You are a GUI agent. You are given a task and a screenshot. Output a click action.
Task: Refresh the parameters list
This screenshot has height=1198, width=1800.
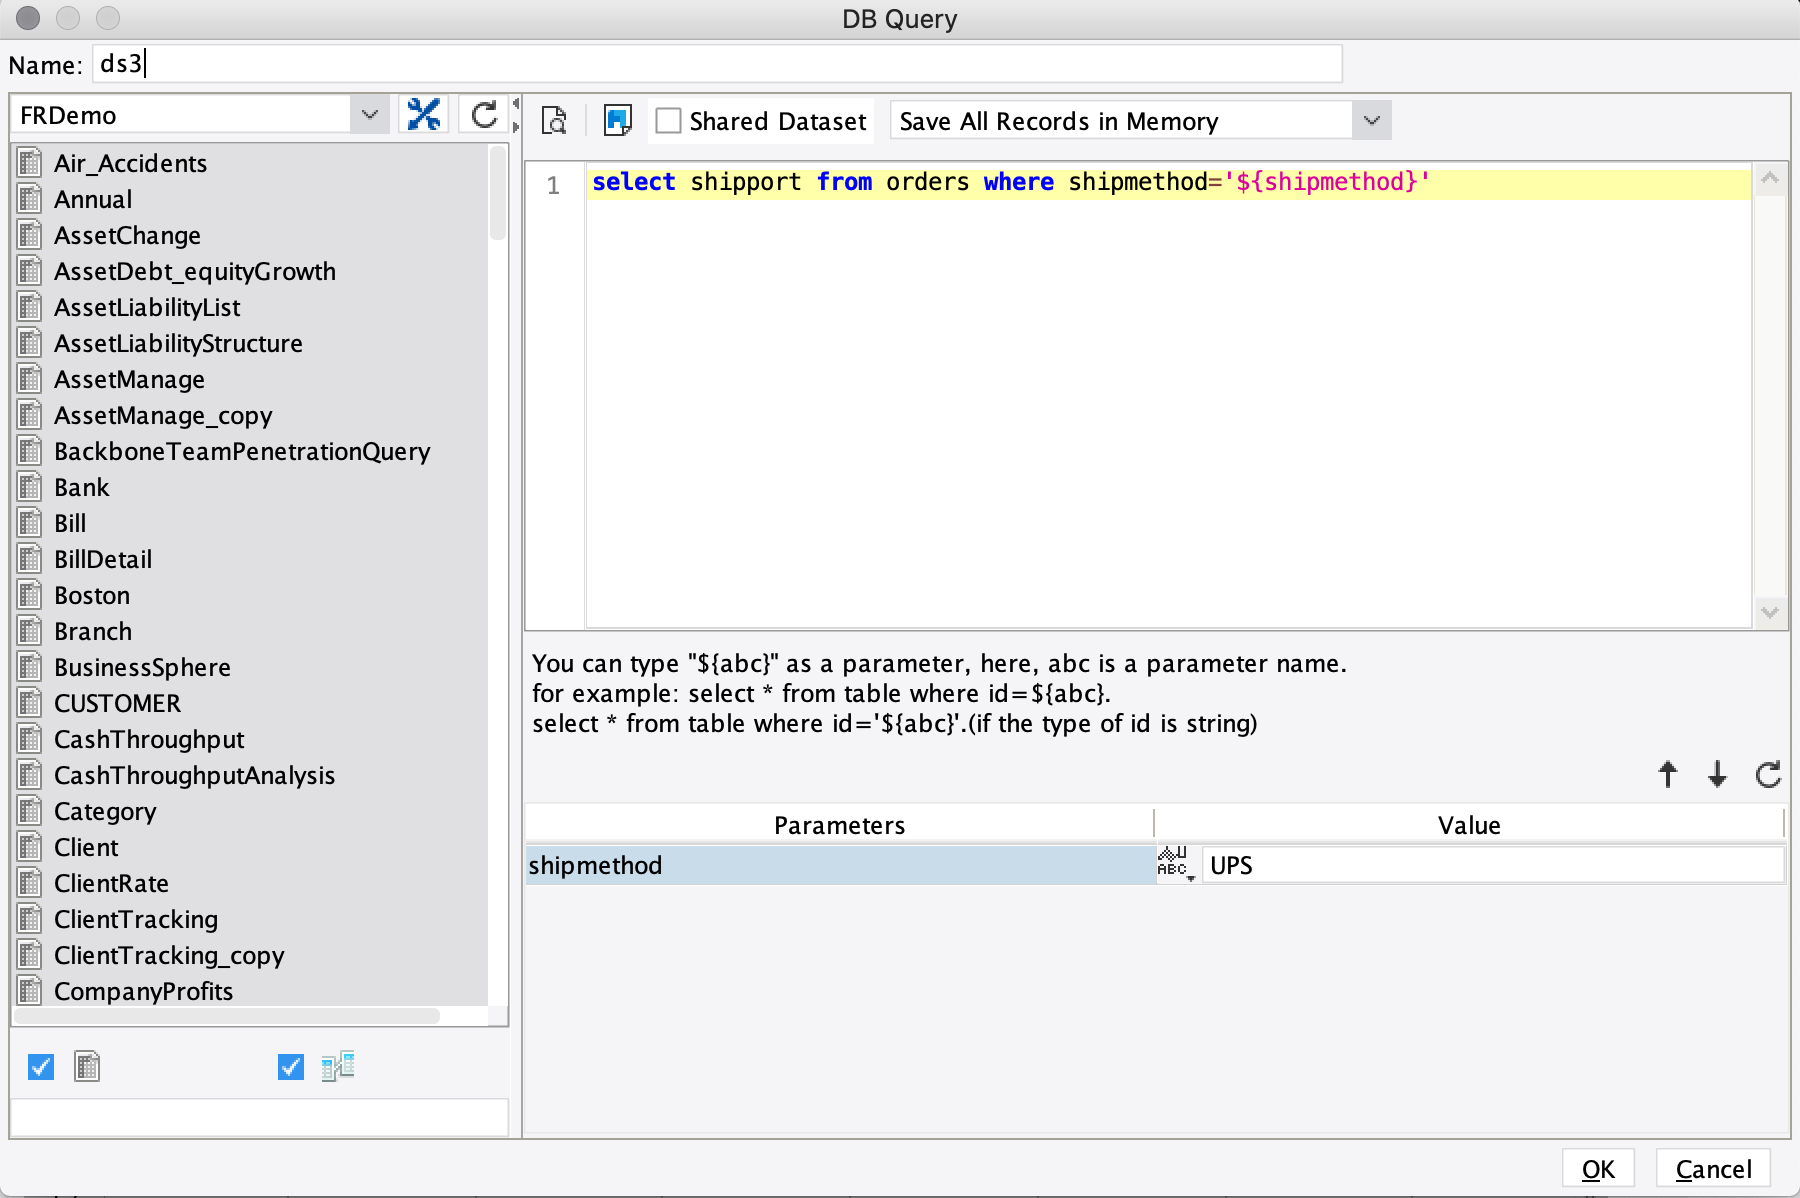(1768, 774)
